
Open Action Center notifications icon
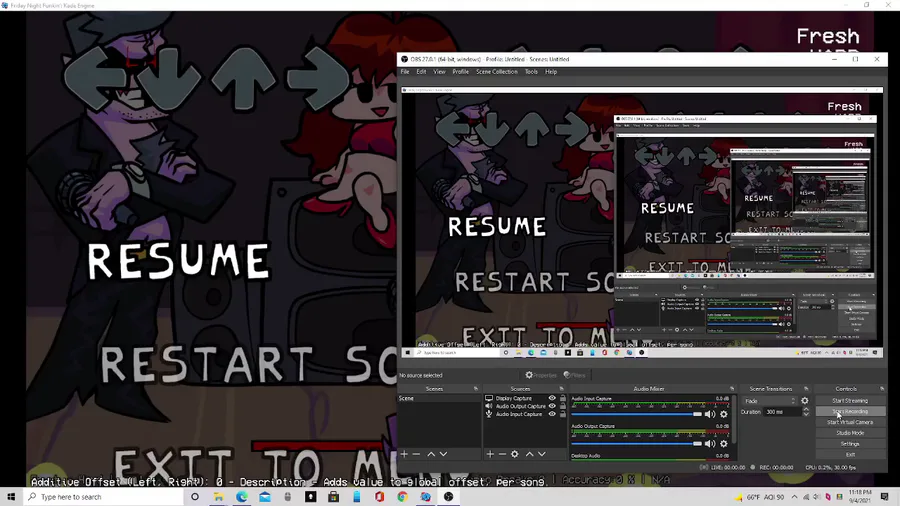tap(885, 497)
